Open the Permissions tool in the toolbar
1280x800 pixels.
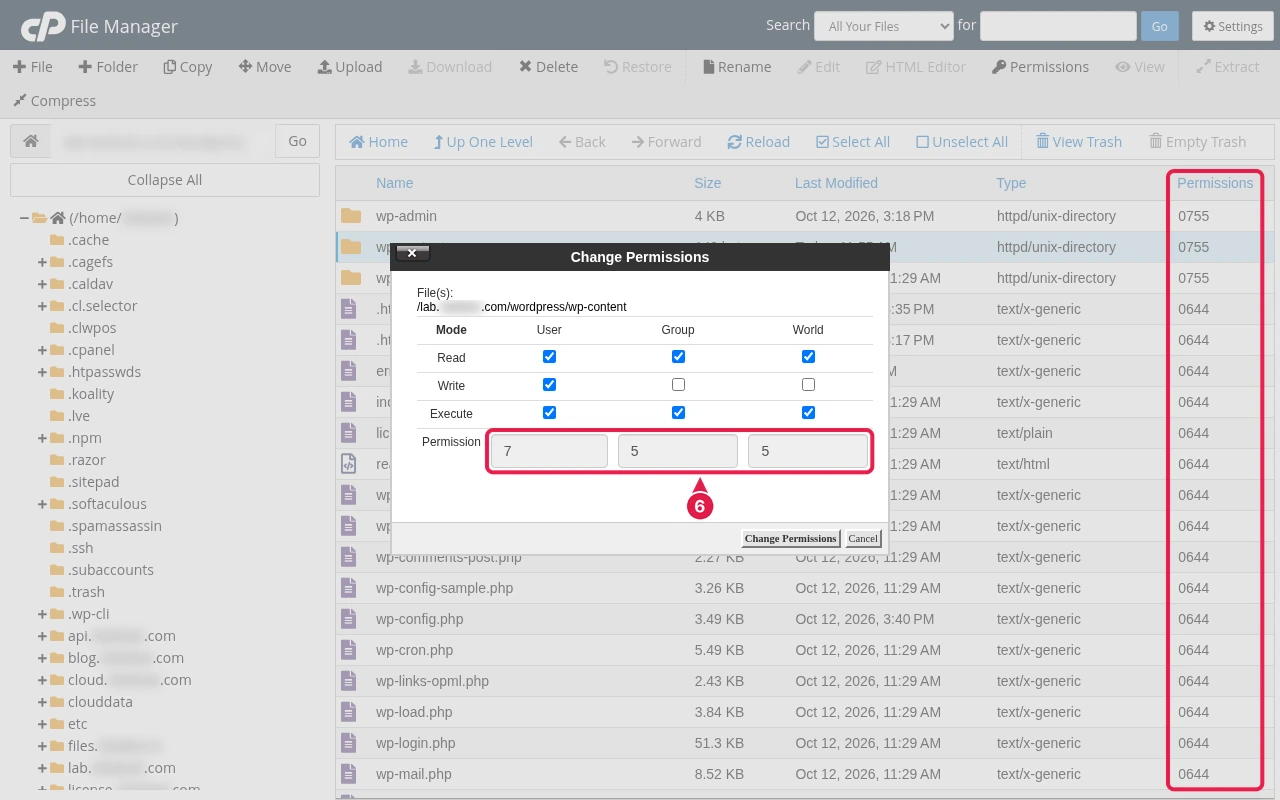[x=1040, y=67]
